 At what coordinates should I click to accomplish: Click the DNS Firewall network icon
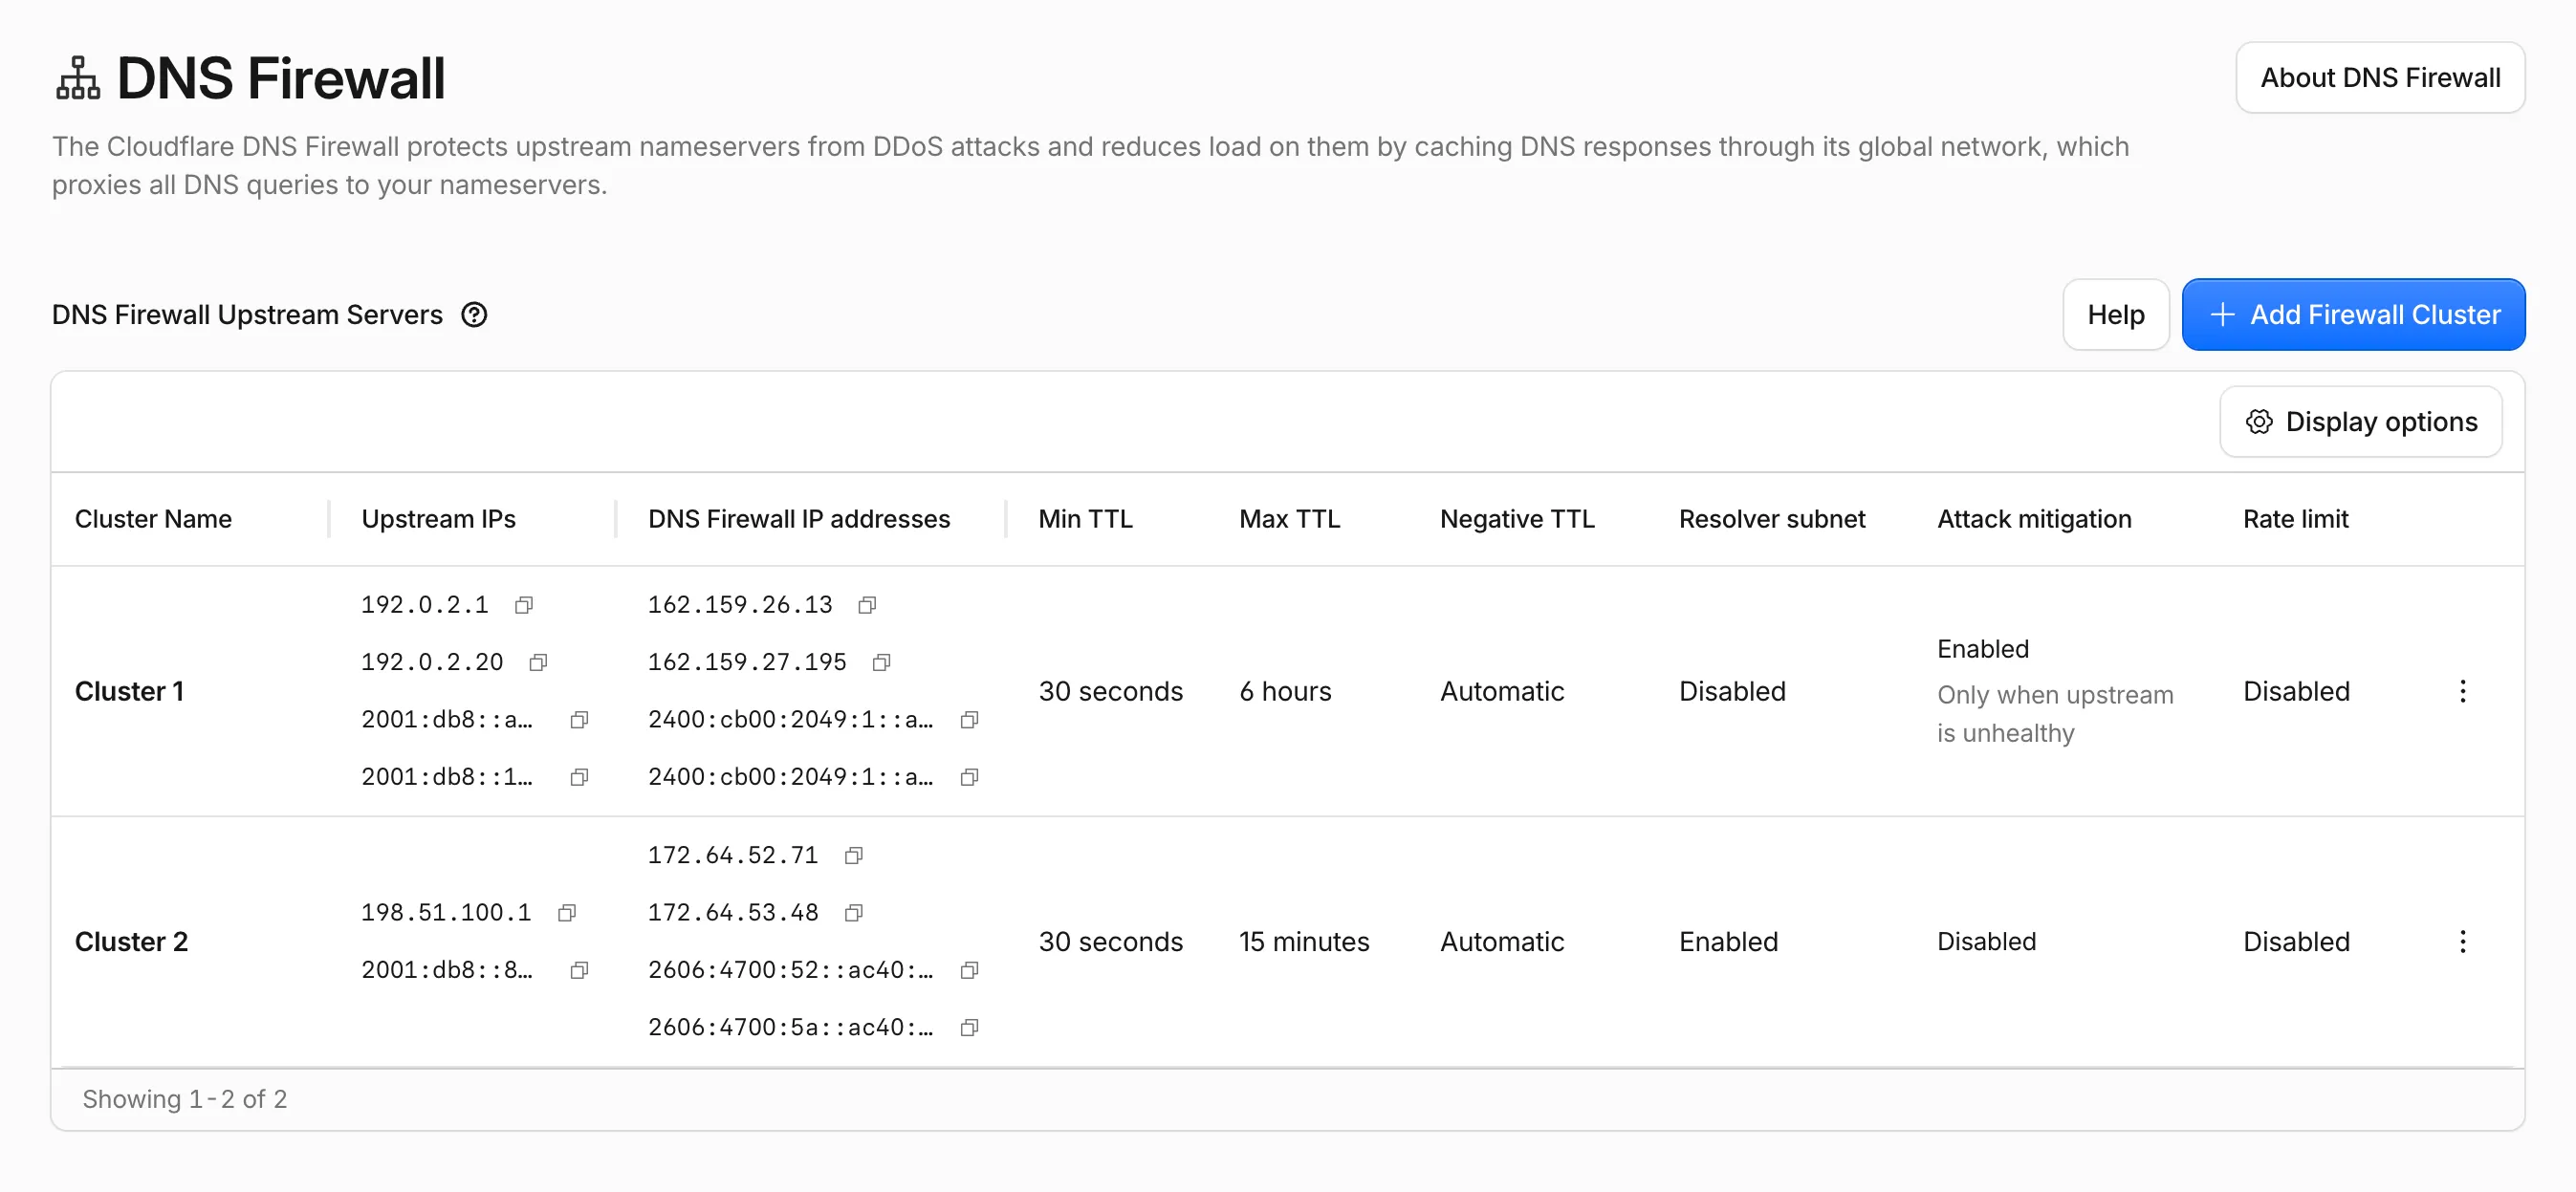click(78, 78)
